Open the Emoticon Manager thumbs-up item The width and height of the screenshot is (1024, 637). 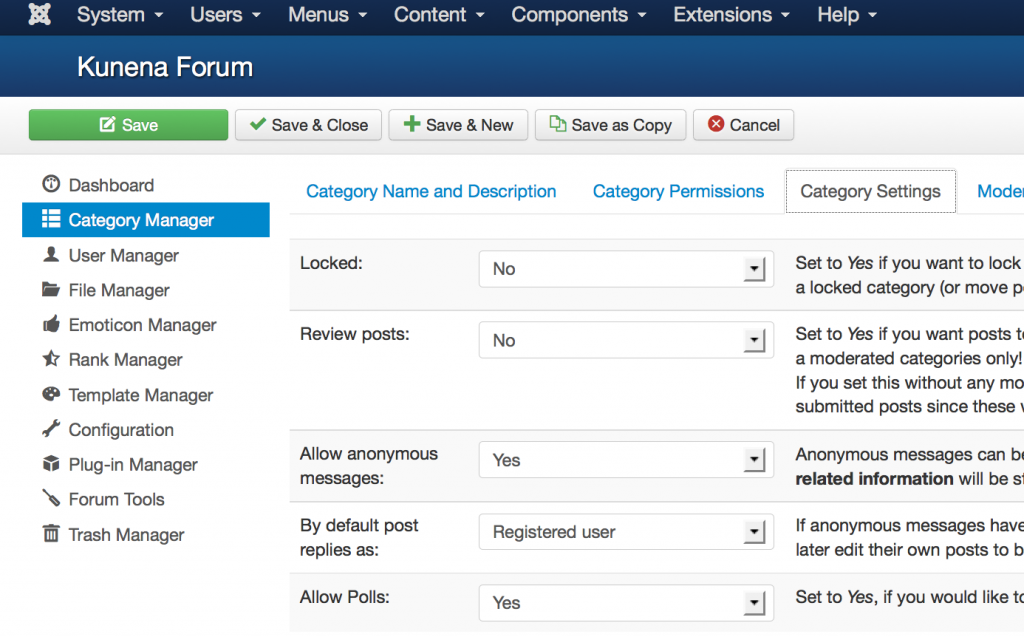[129, 325]
